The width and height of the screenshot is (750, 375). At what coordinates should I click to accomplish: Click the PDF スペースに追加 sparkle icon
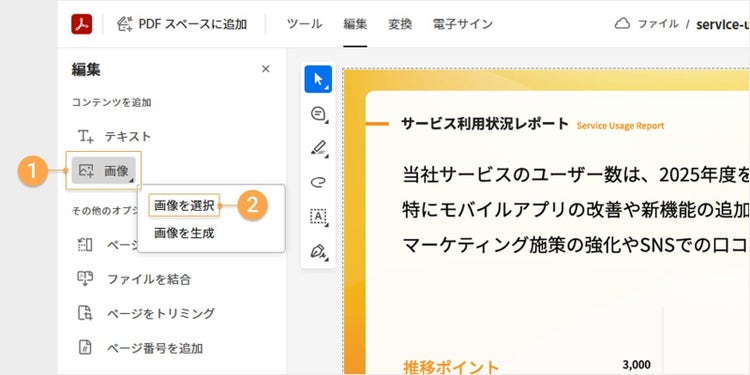tap(125, 24)
